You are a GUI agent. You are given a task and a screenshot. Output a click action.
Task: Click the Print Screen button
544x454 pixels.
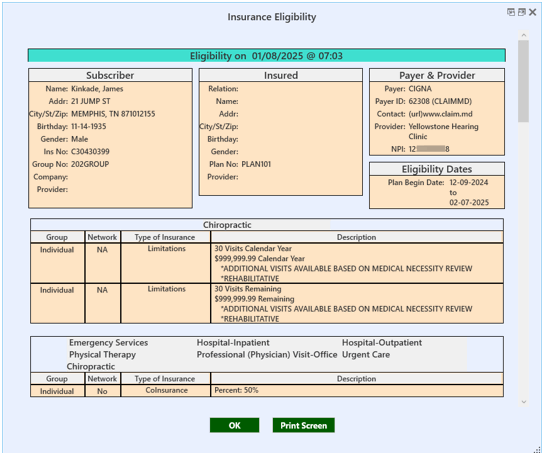coord(304,425)
